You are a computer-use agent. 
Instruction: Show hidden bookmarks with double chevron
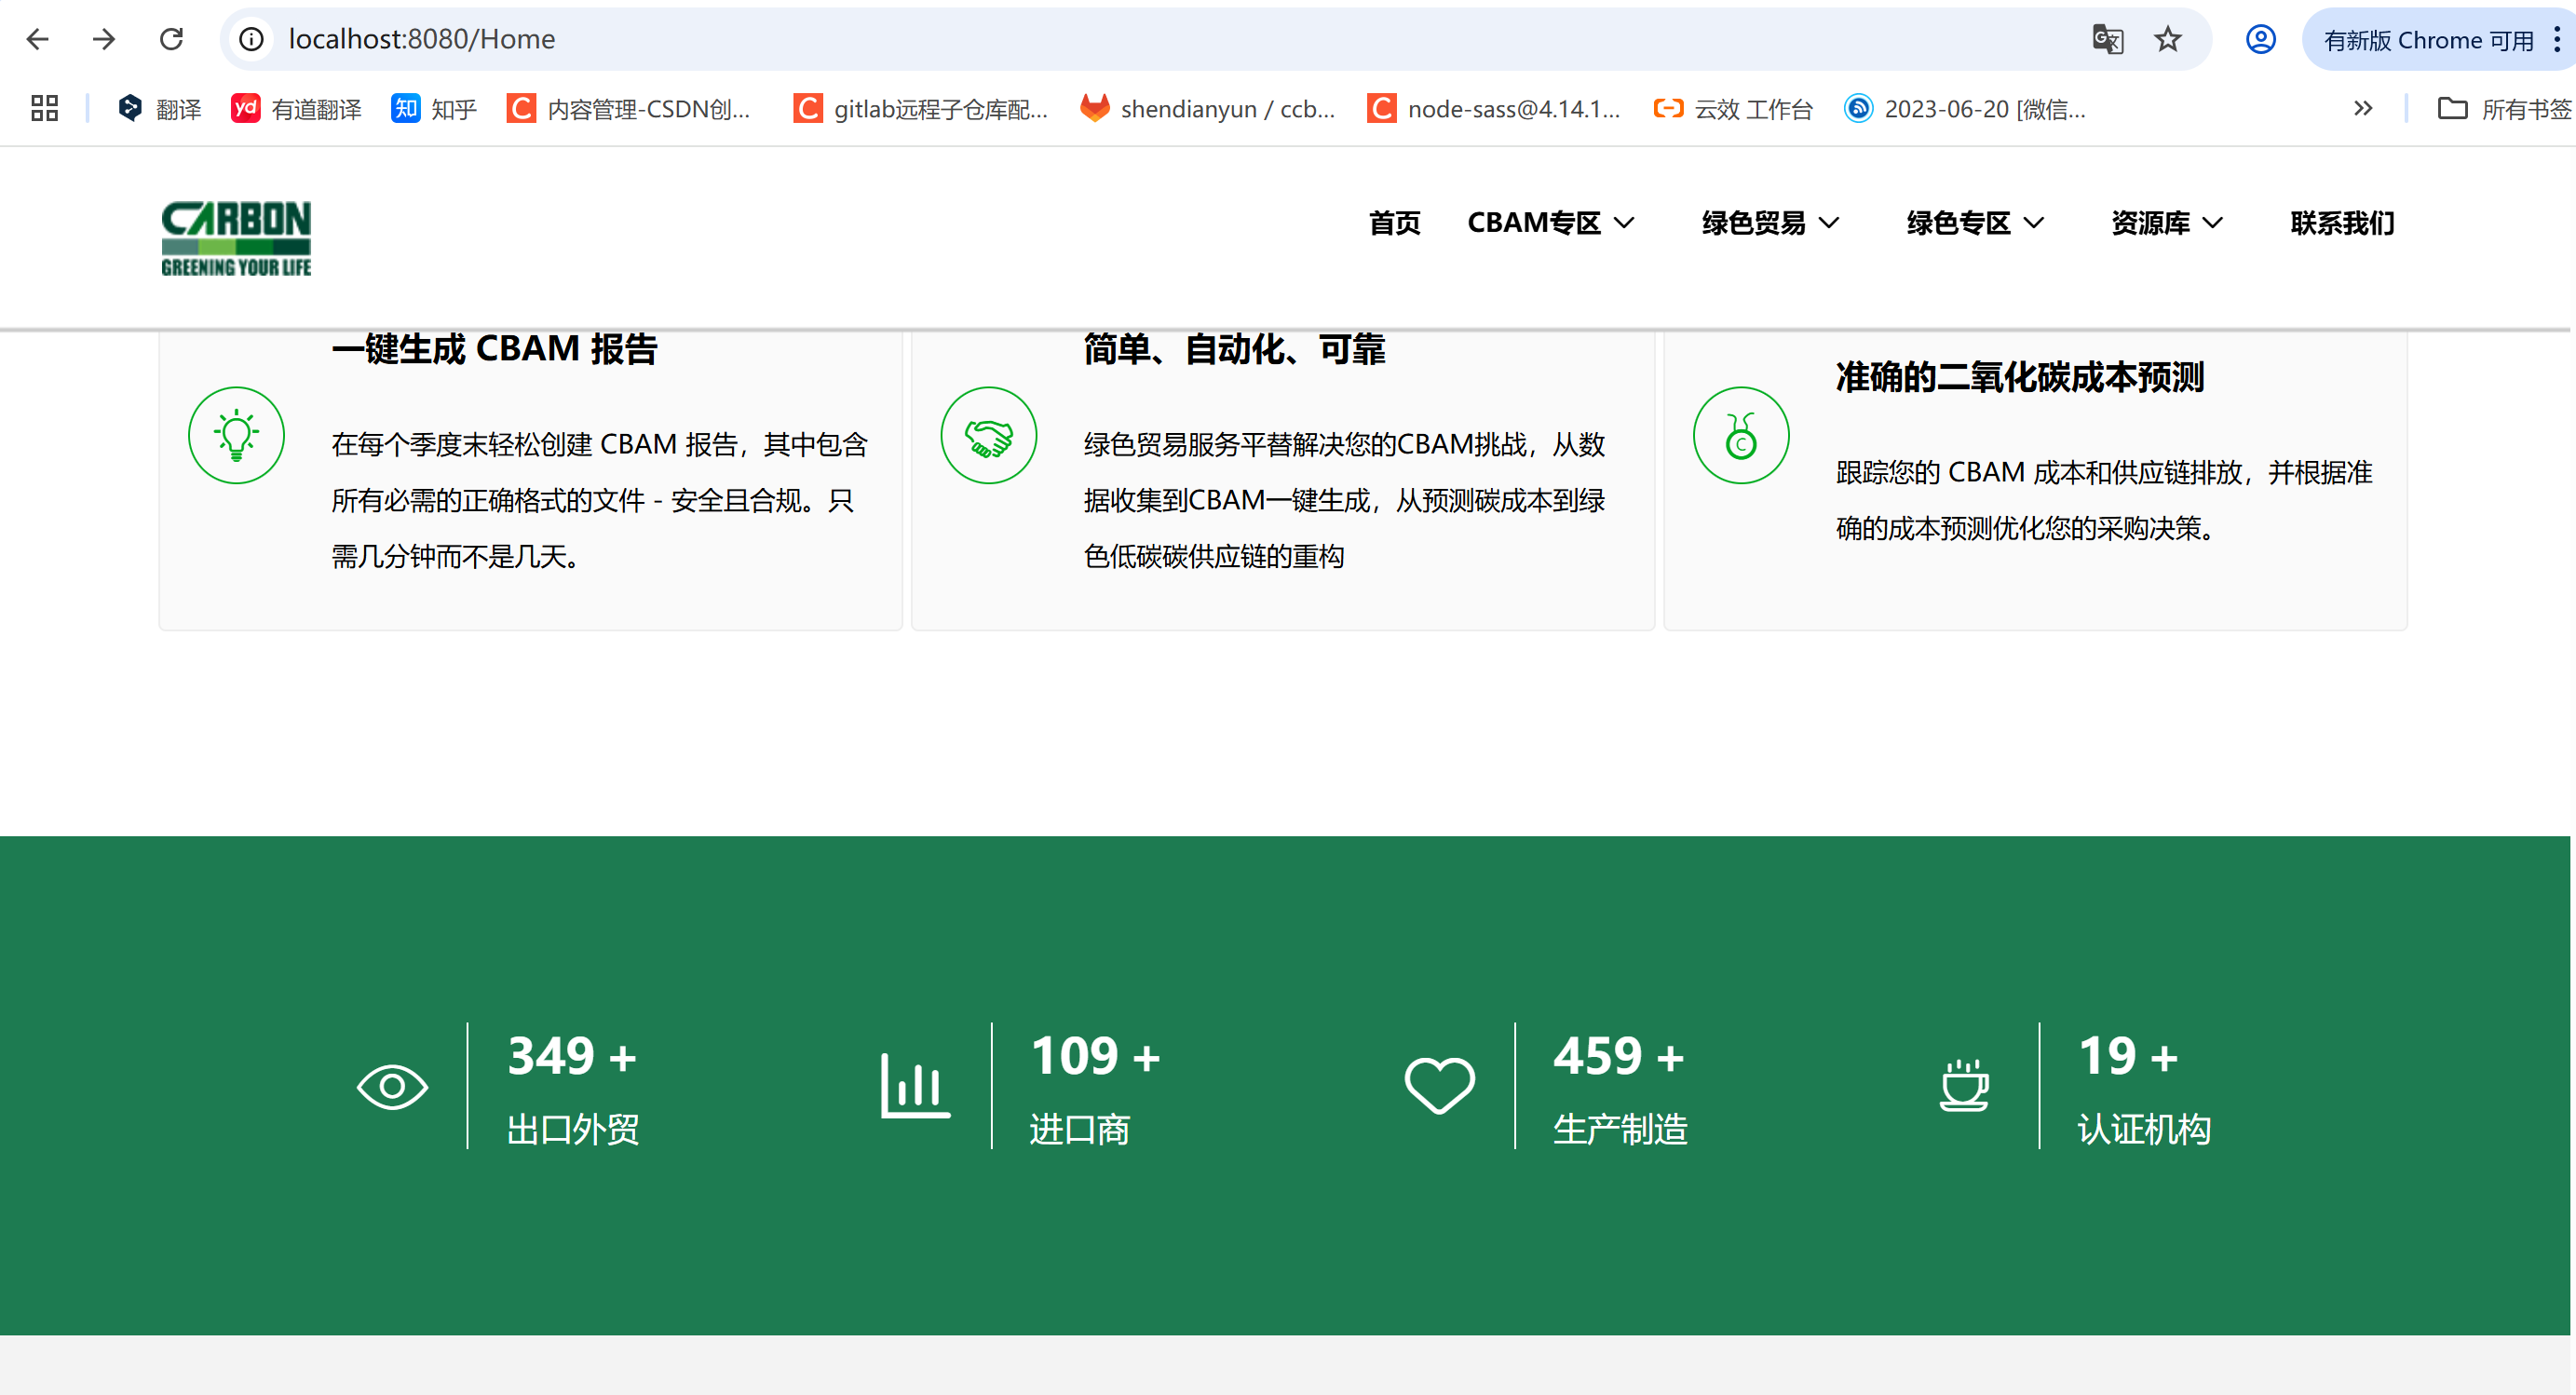tap(2362, 109)
